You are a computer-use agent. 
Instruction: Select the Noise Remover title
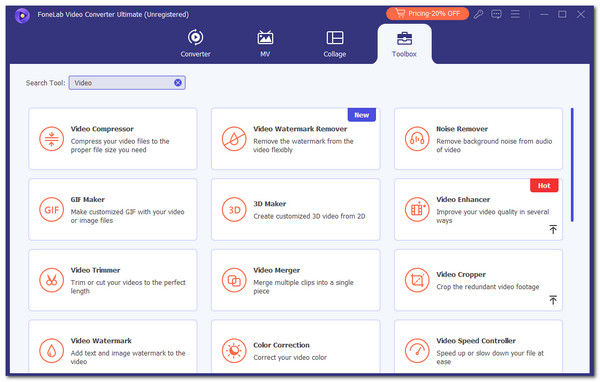pyautogui.click(x=462, y=129)
